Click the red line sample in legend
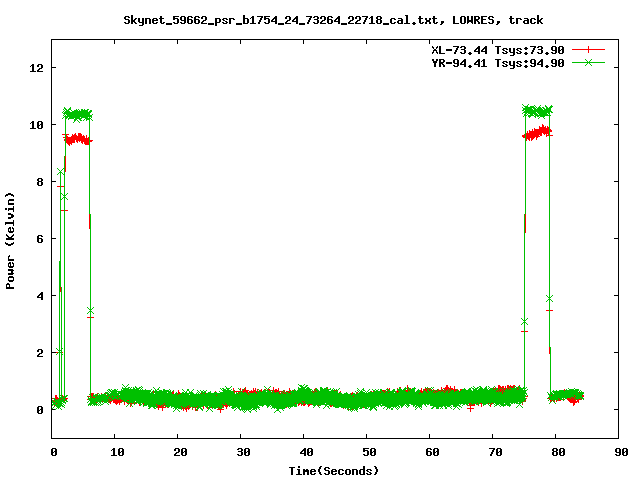Screen dimensions: 640x480 [588, 50]
